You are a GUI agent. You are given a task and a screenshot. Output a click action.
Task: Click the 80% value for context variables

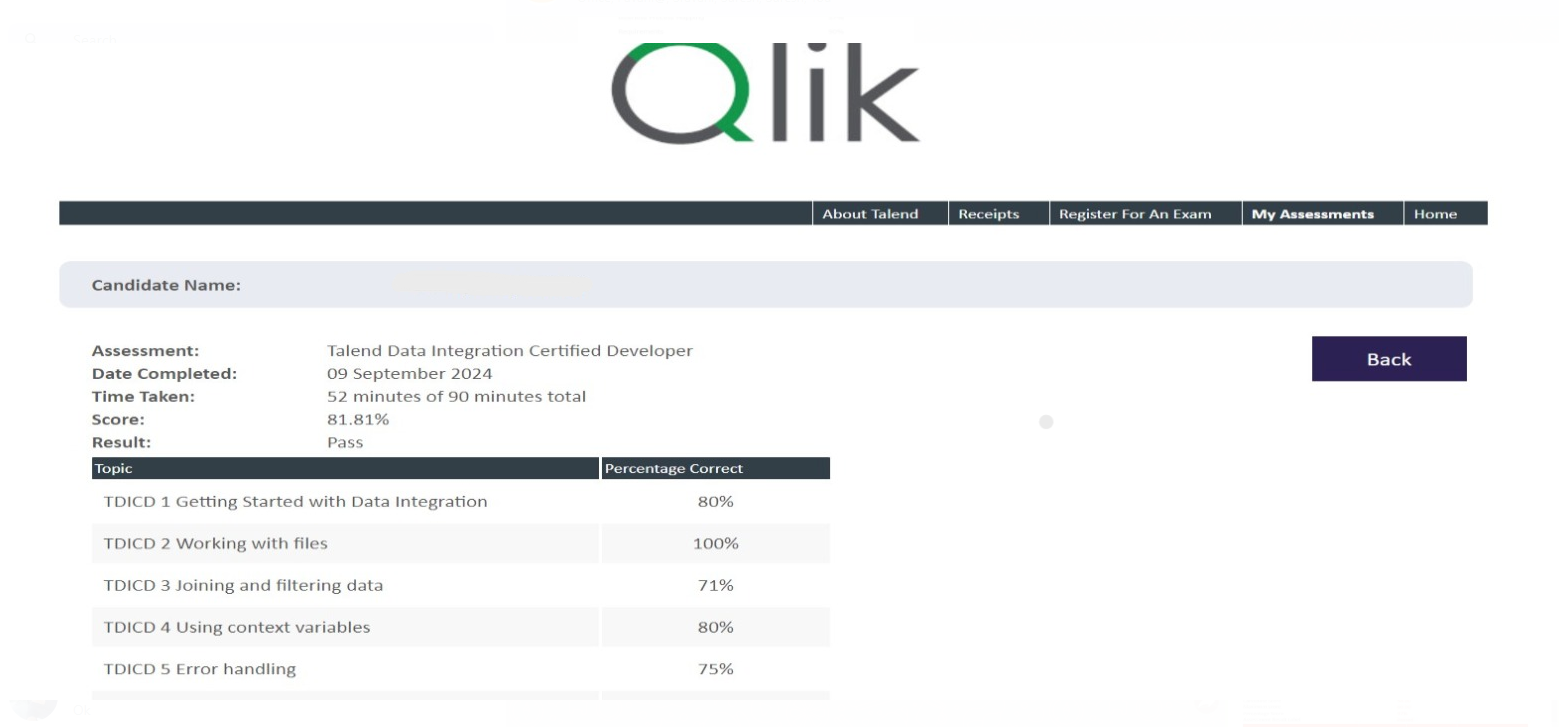tap(715, 628)
